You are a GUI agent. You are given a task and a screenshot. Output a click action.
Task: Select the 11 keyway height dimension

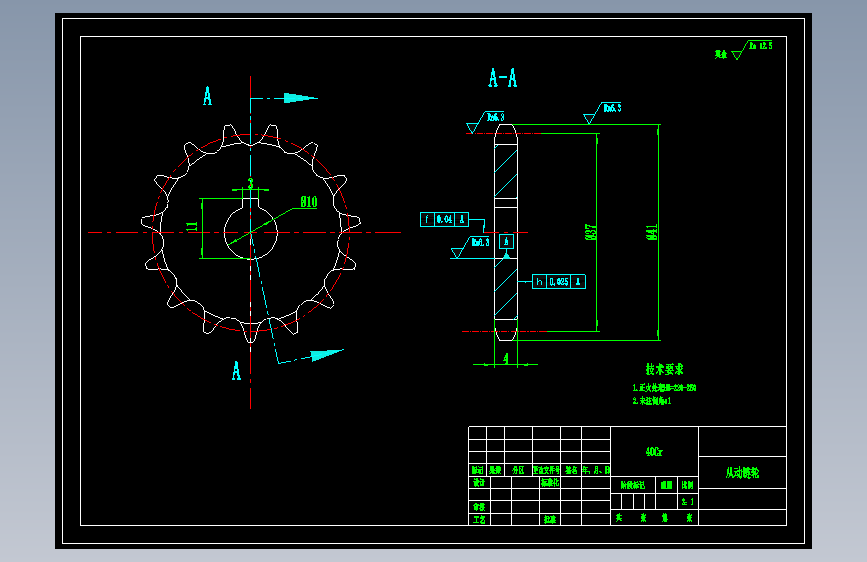click(192, 226)
